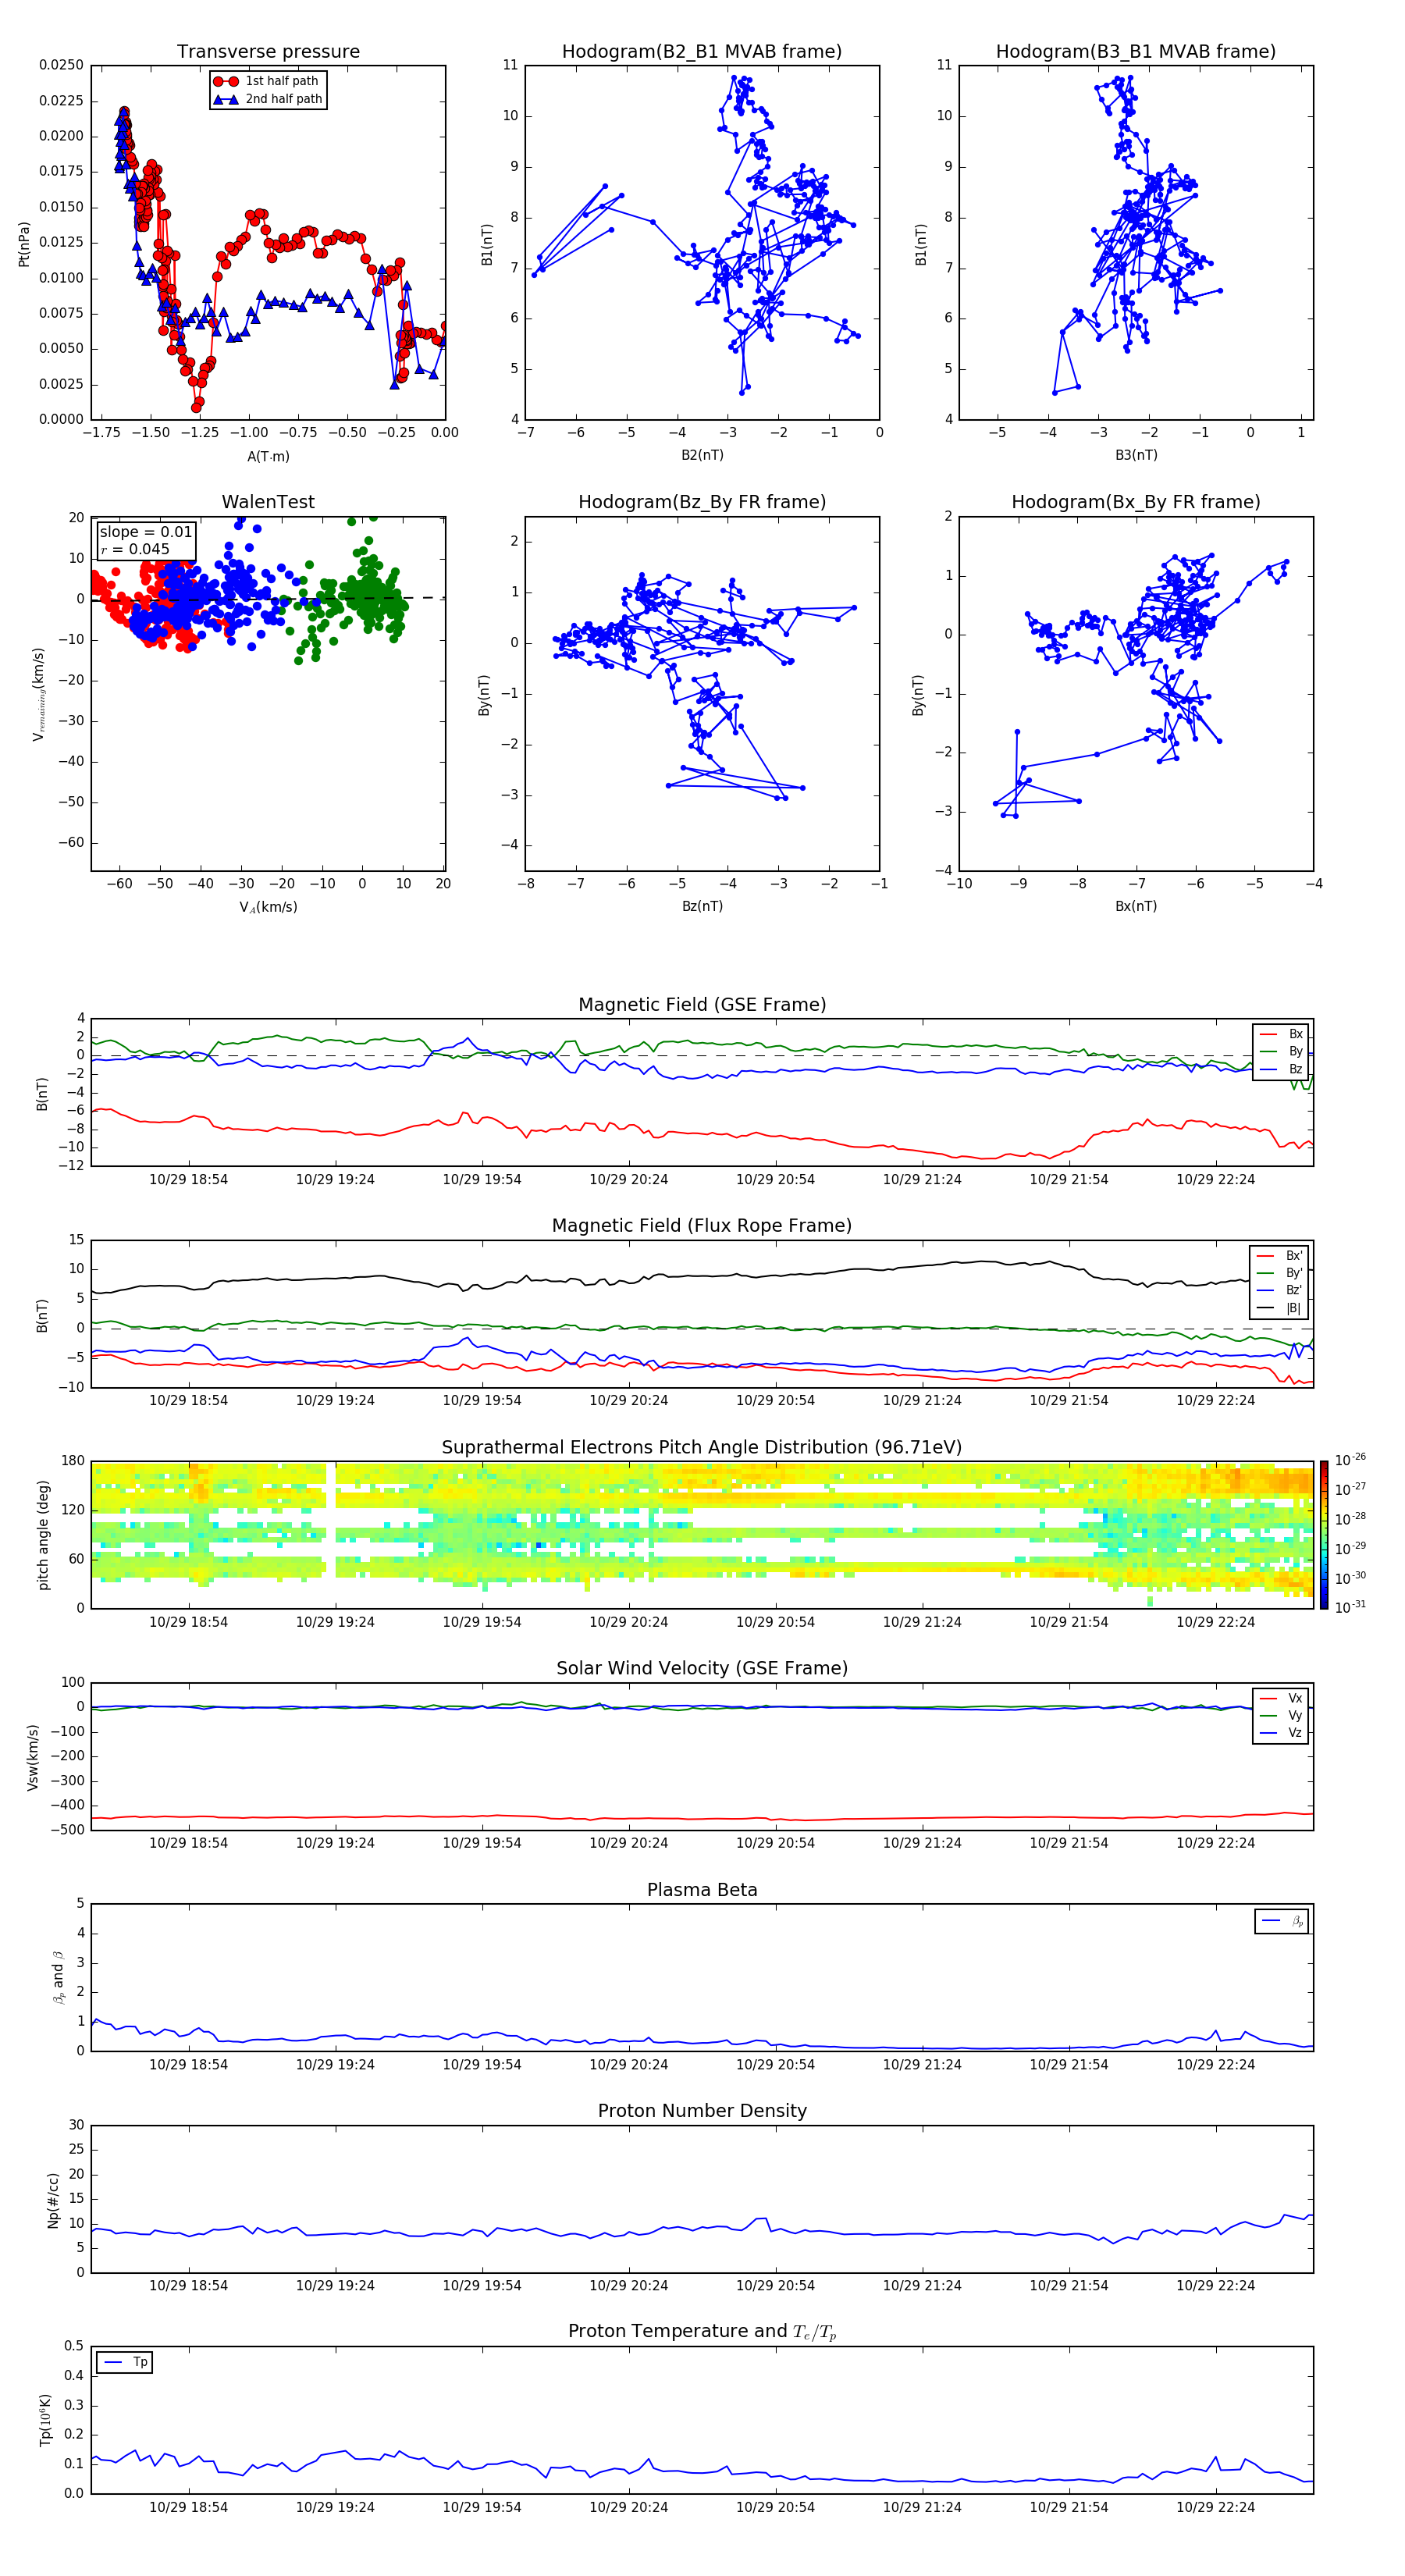Image resolution: width=1405 pixels, height=2576 pixels.
Task: Click the 'Np(#/cc)' y-axis label
Action: (x=53, y=2200)
